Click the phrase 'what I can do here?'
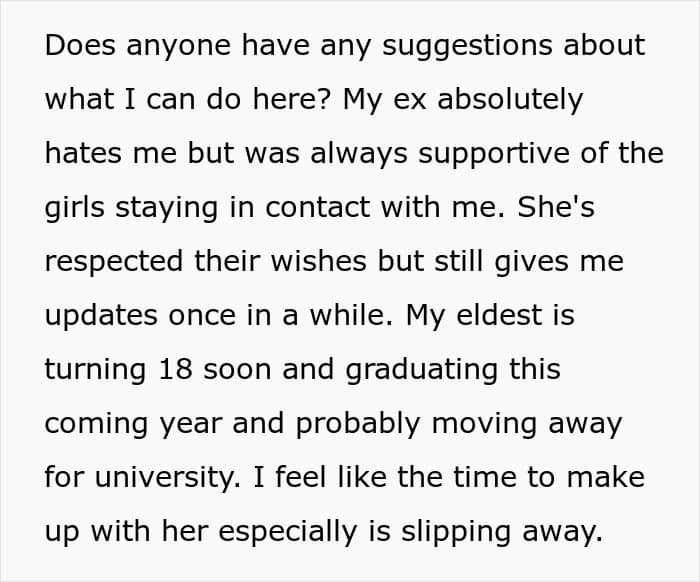Image resolution: width=700 pixels, height=582 pixels. click(188, 99)
